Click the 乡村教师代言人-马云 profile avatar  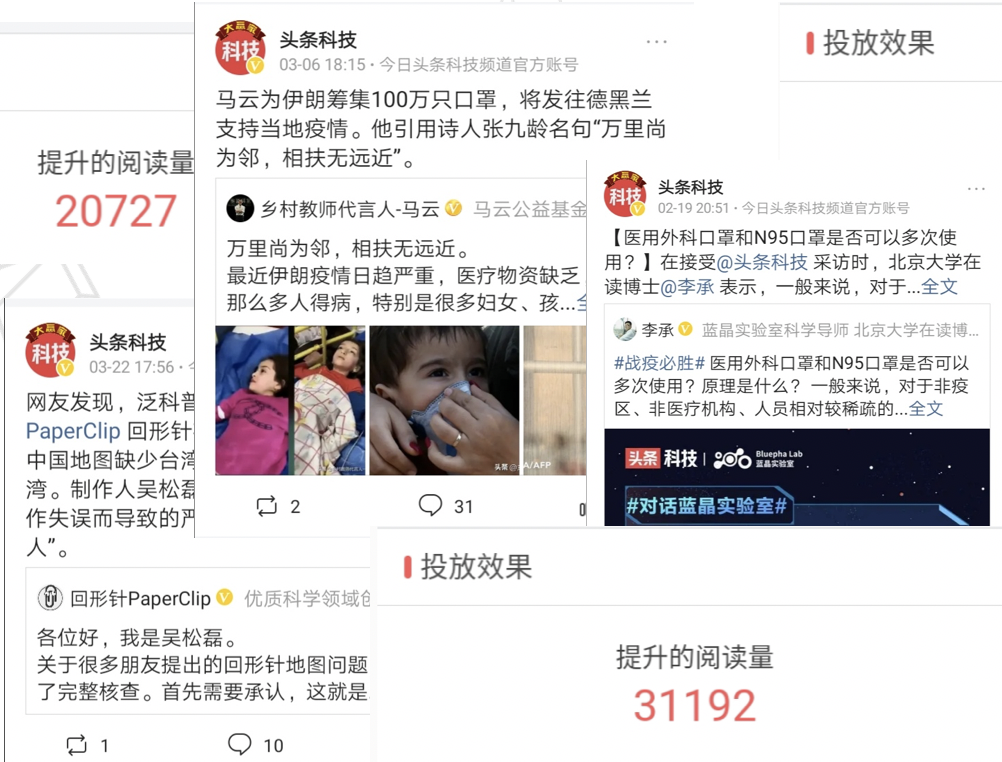(x=240, y=208)
